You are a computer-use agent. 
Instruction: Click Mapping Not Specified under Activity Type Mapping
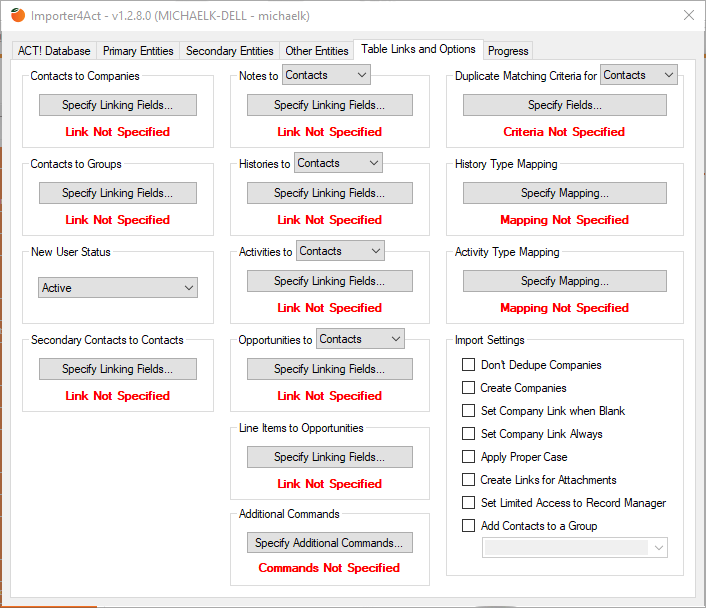(565, 308)
